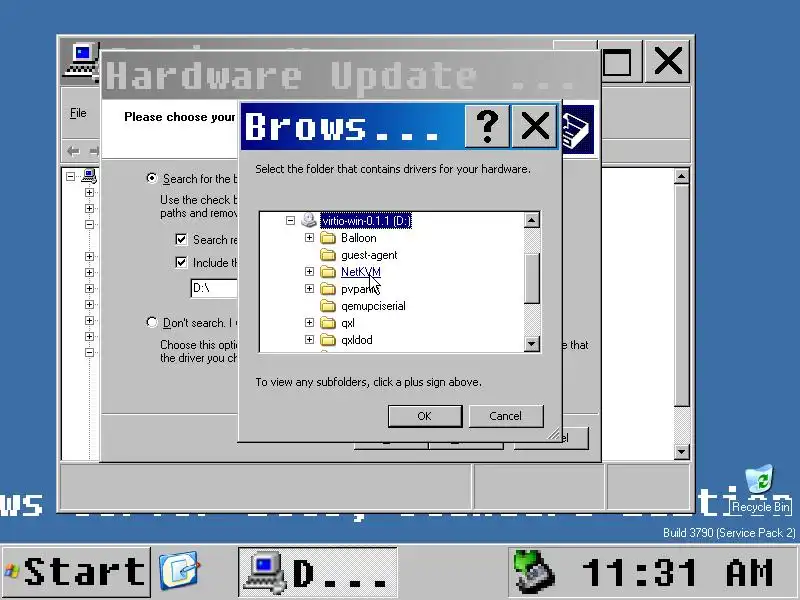
Task: Click the pvpanic folder icon
Action: [x=328, y=289]
